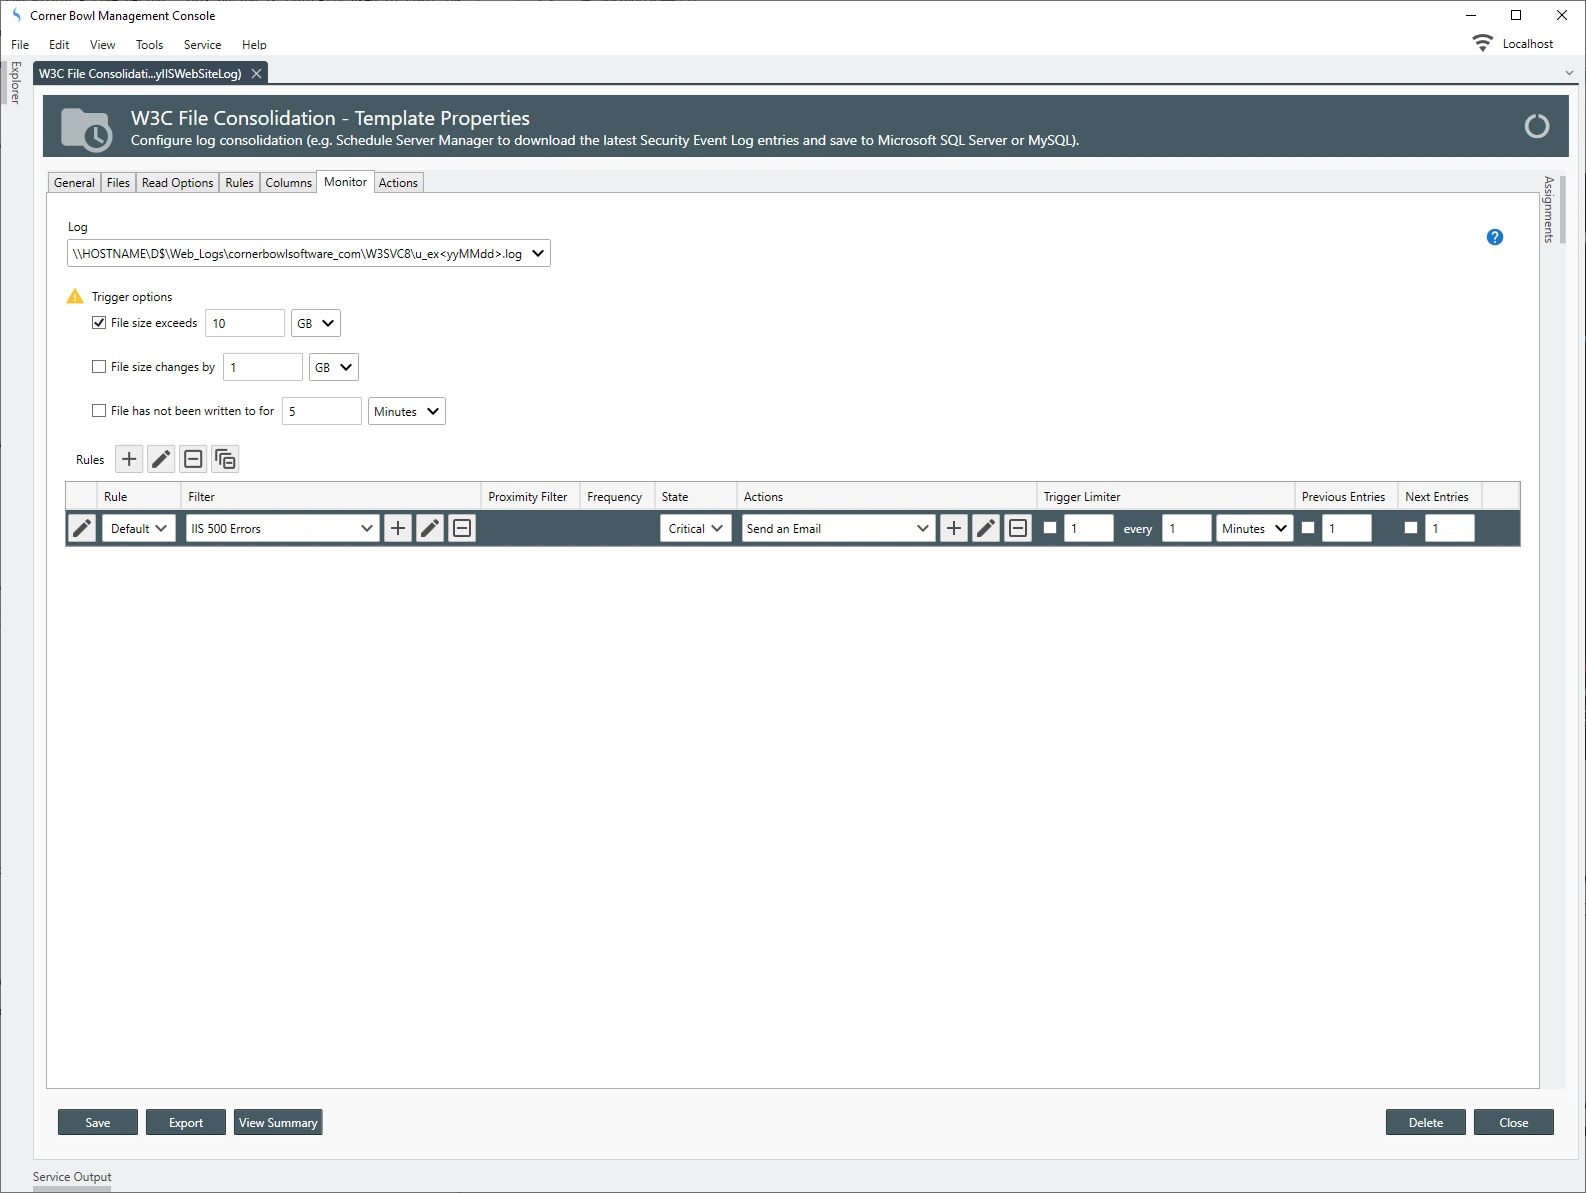Click the add rule plus icon beside Rules
The width and height of the screenshot is (1586, 1193).
[129, 459]
